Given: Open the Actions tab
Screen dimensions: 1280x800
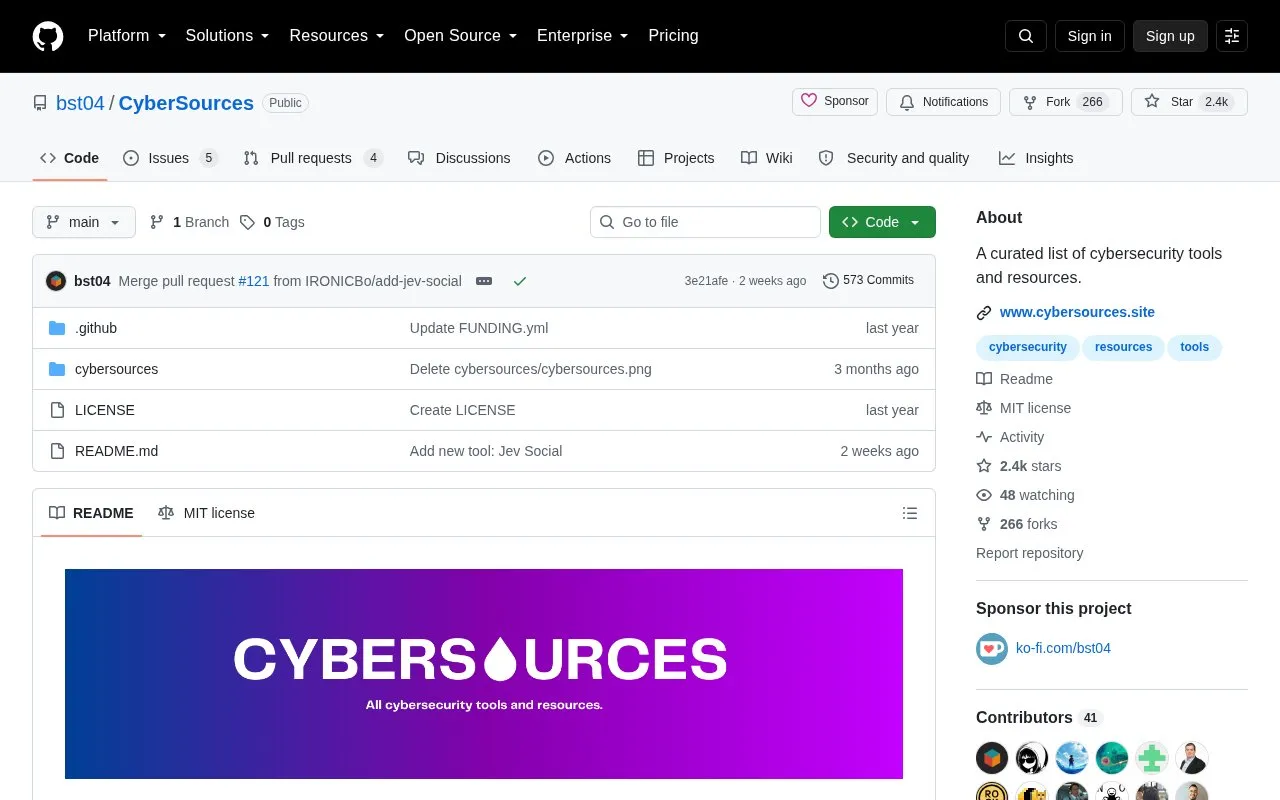Looking at the screenshot, I should (574, 158).
